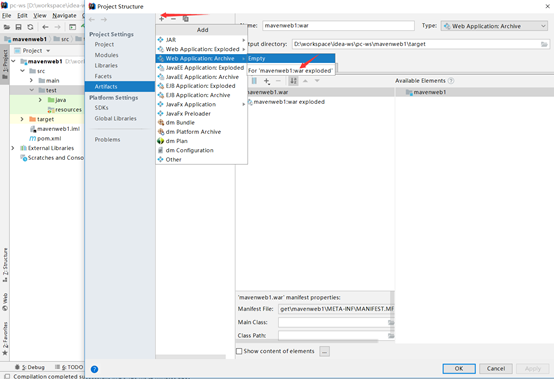Collapse the mavenweb1 project root node
This screenshot has width=554, height=379.
pos(14,61)
